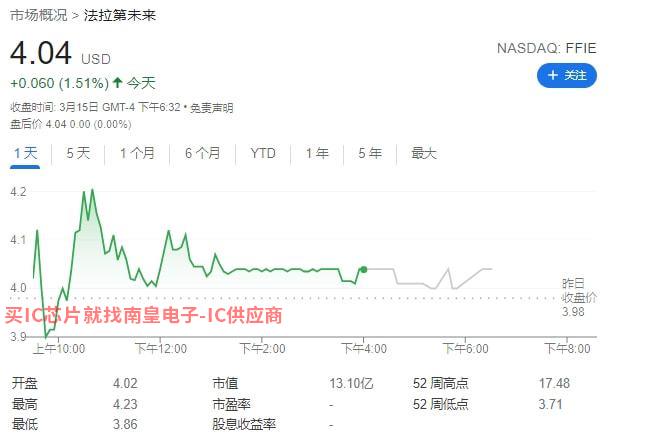This screenshot has width=648, height=437.
Task: Open the 市场概况 breadcrumb link
Action: click(x=38, y=15)
